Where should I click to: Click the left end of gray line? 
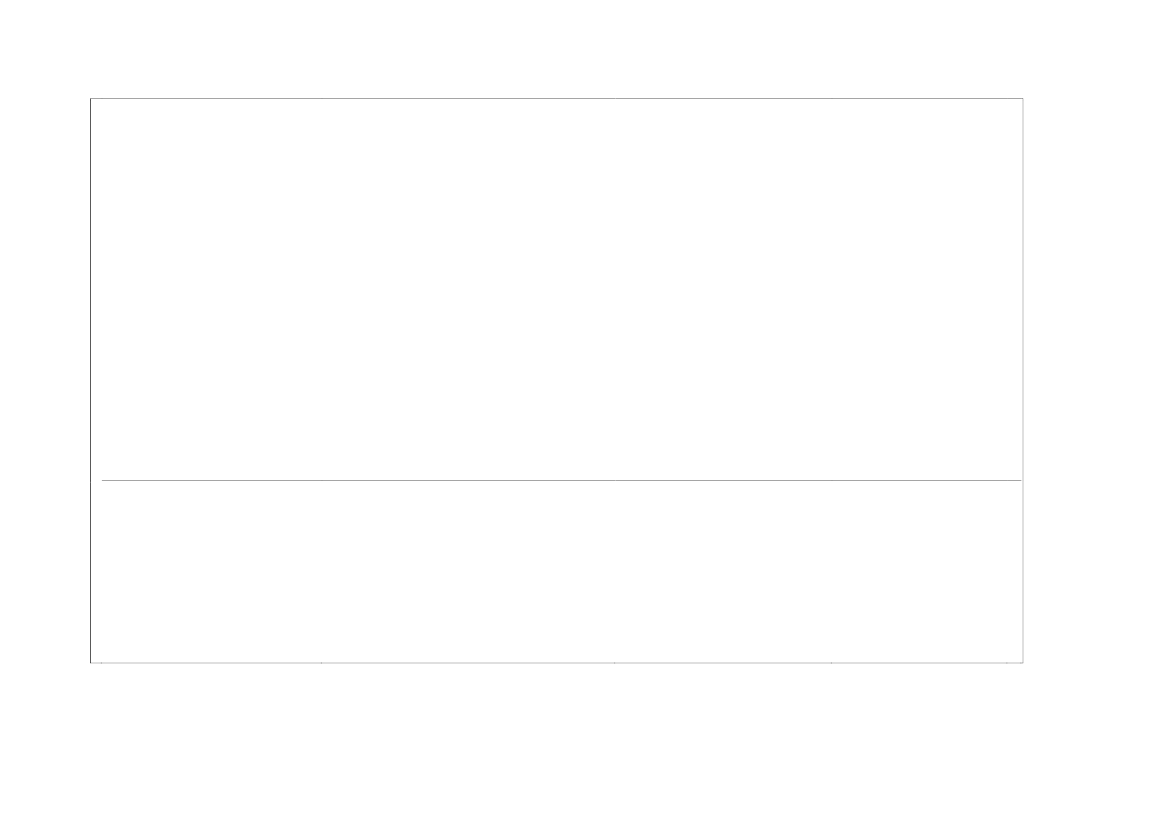coord(103,480)
